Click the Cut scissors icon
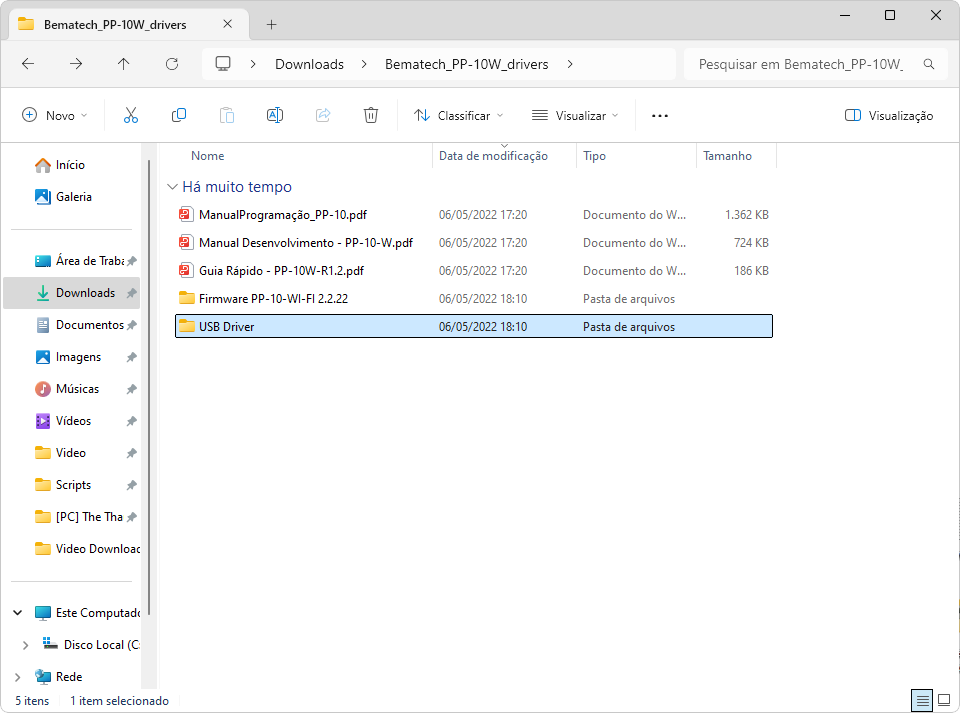960x713 pixels. (x=131, y=115)
